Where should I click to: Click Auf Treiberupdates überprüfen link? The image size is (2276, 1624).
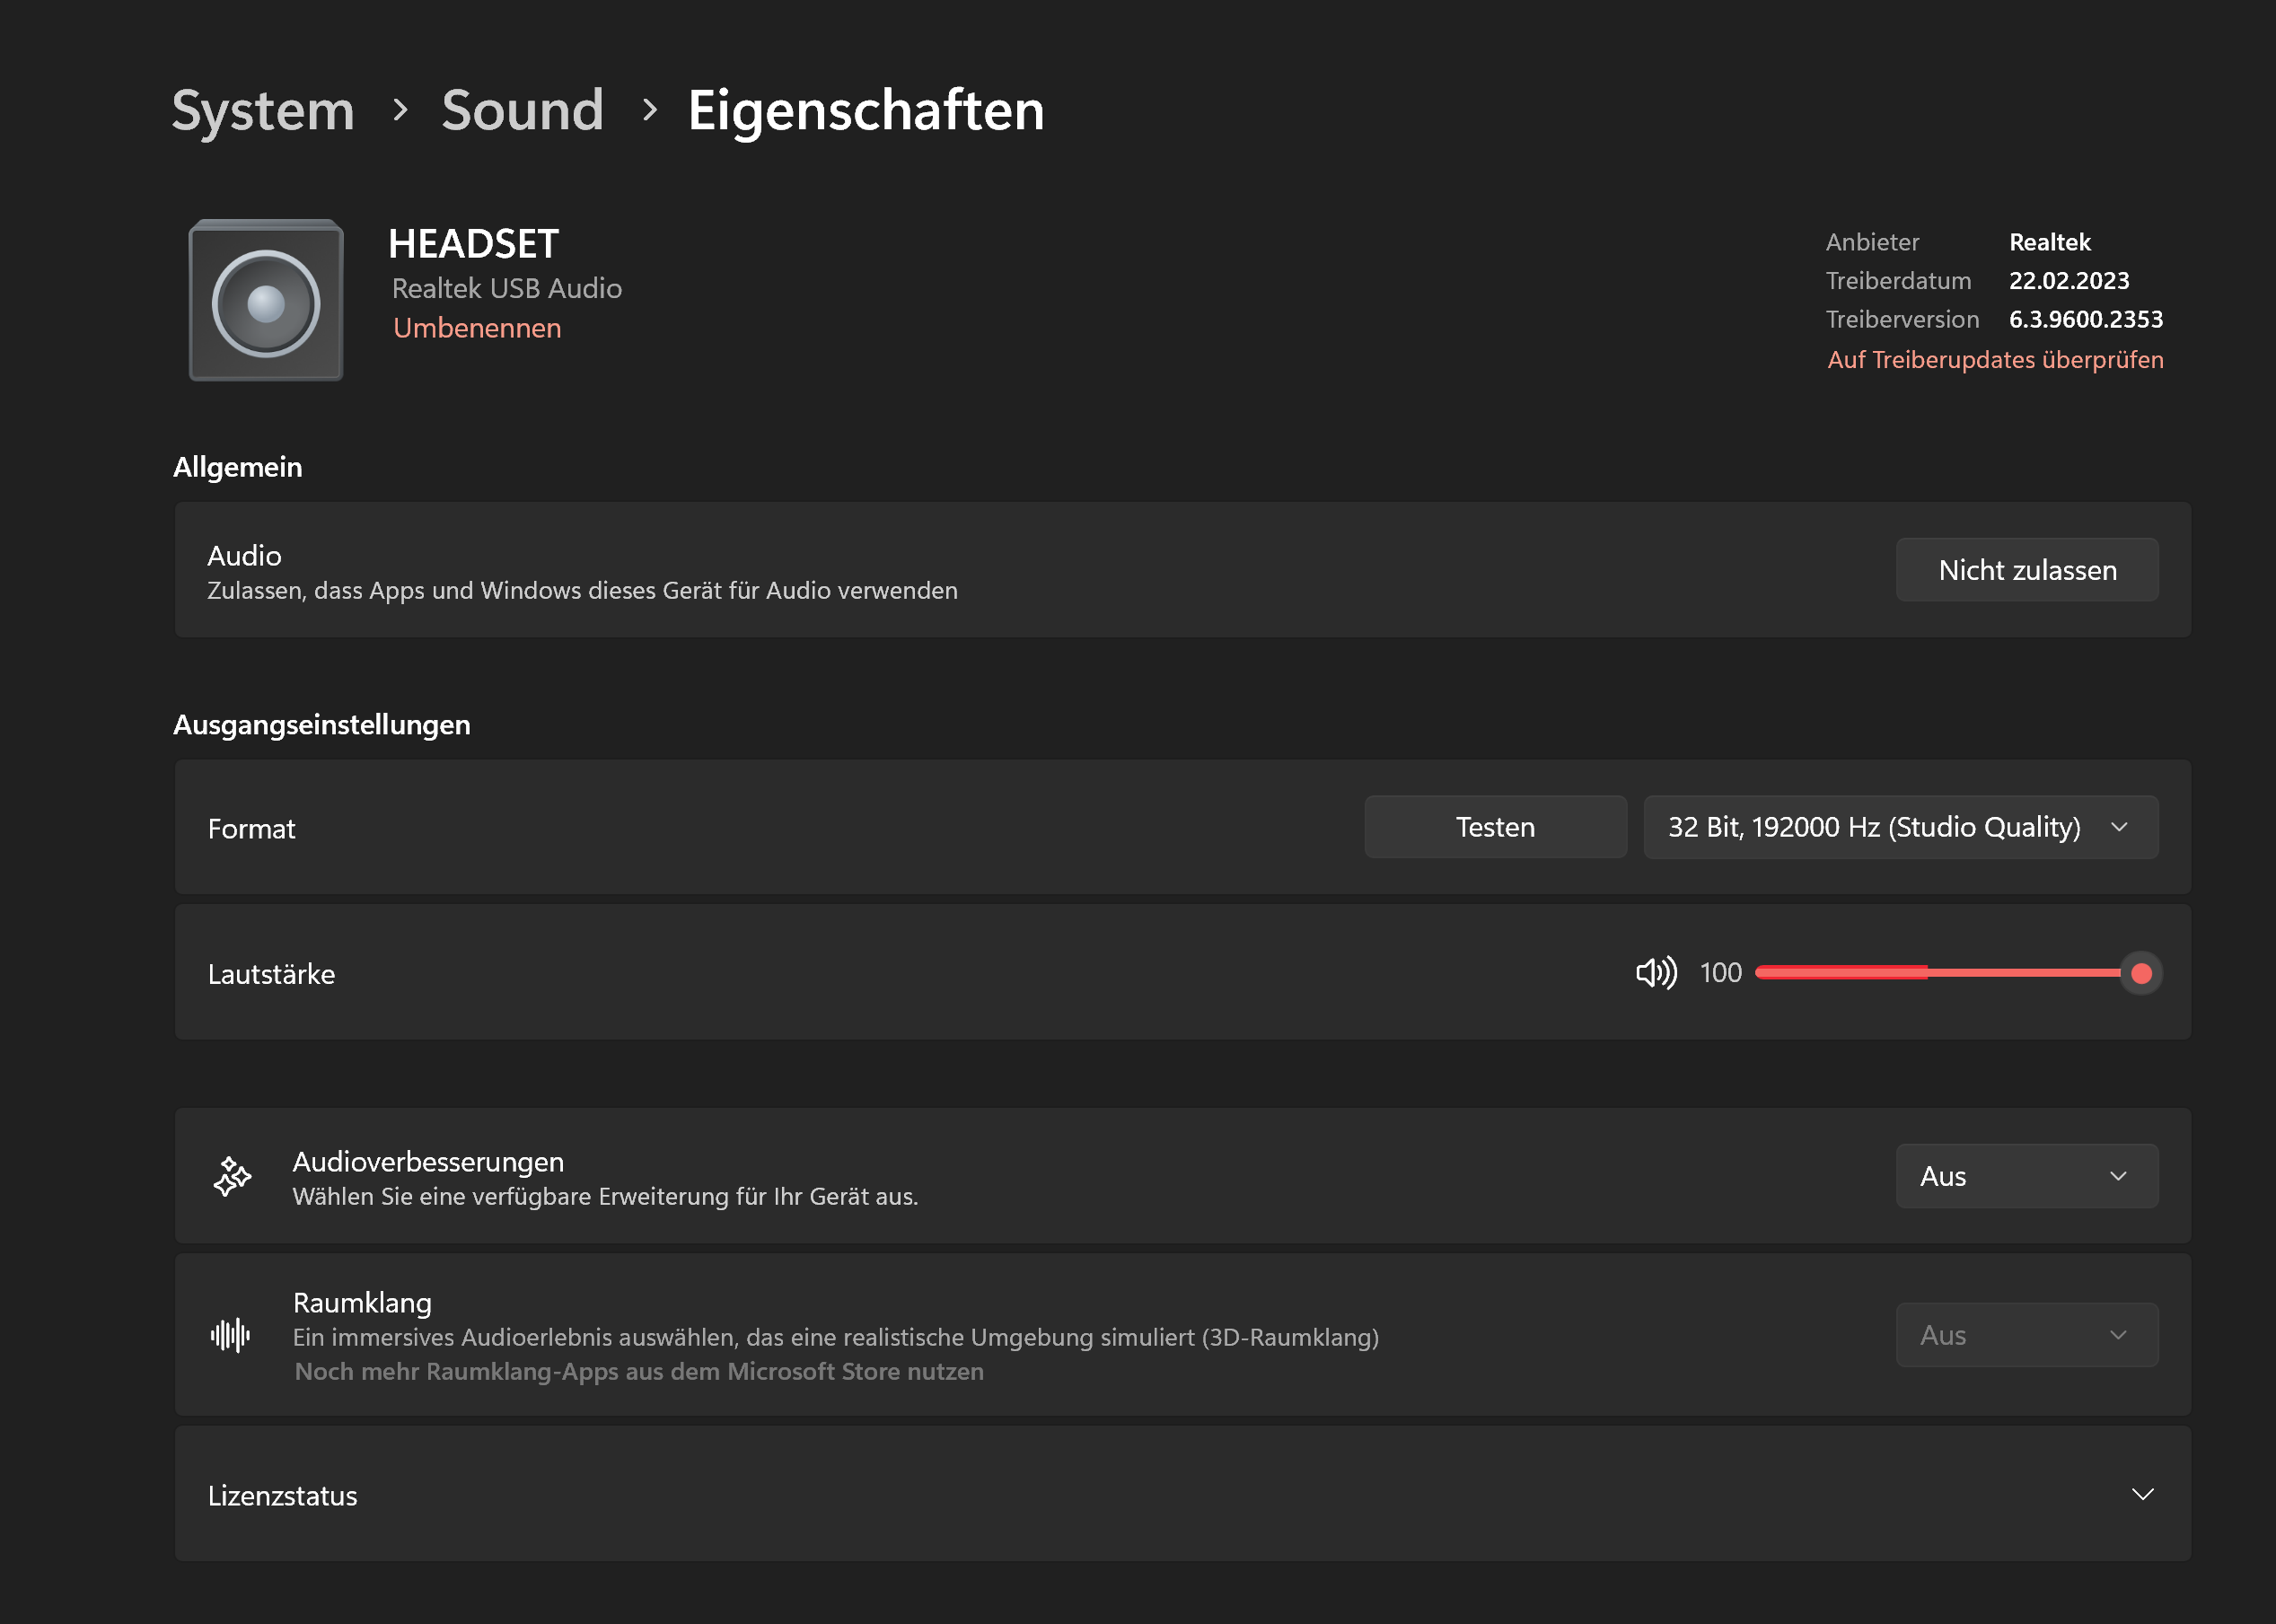pos(1995,360)
